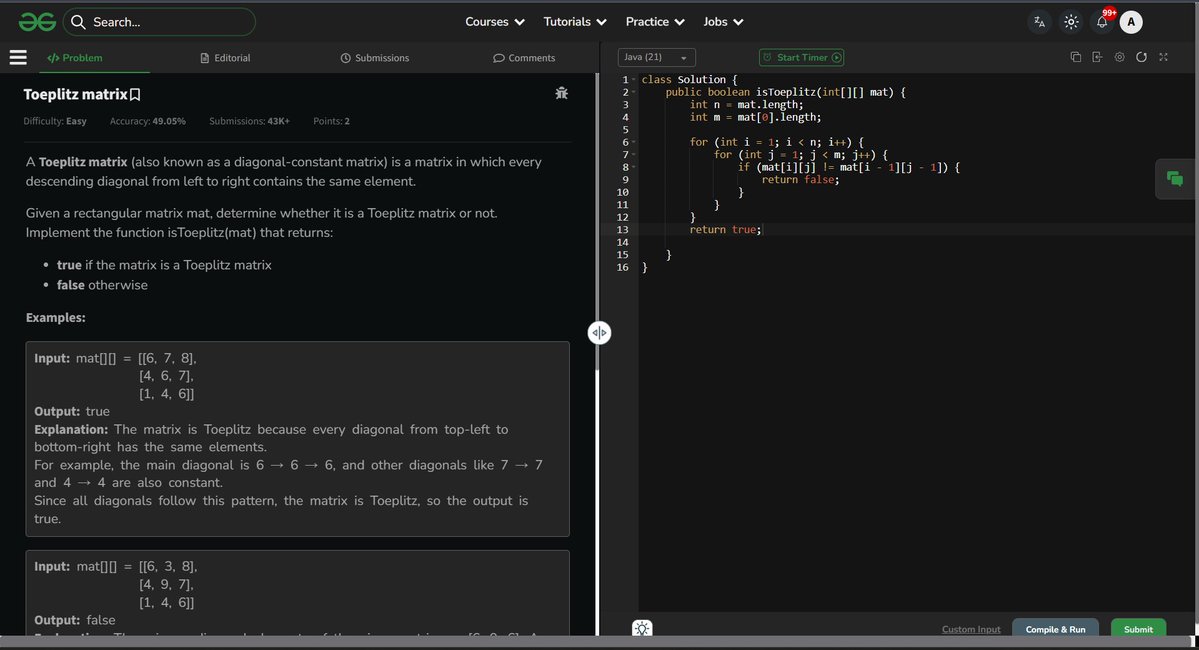The height and width of the screenshot is (650, 1199).
Task: Click the panel splitter handle icon
Action: tap(600, 333)
